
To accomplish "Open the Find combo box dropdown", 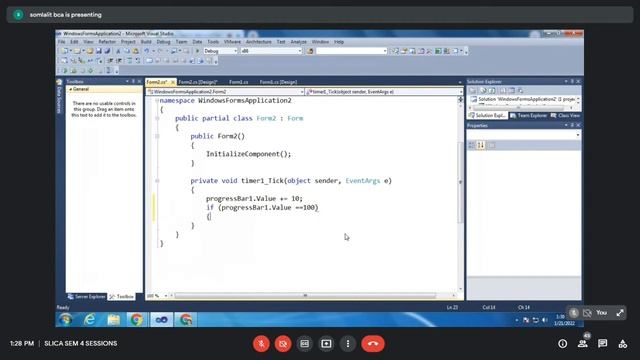I will (384, 51).
